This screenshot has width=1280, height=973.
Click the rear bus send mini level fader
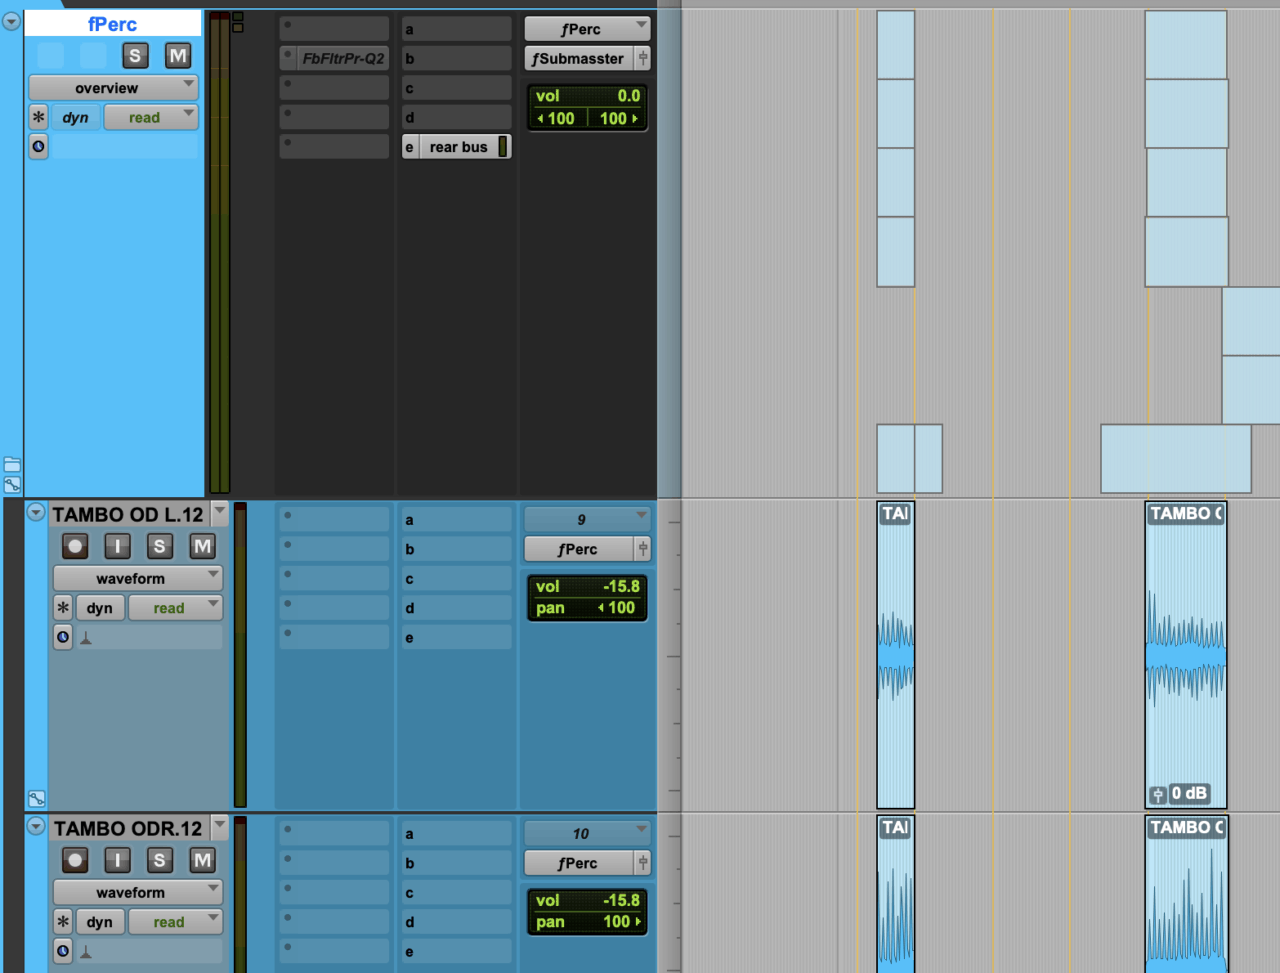click(501, 146)
